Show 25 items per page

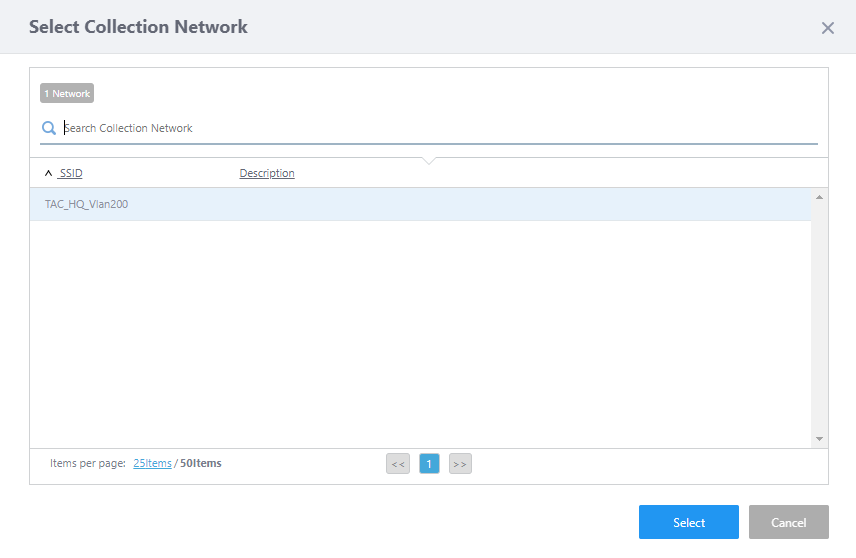coord(152,463)
